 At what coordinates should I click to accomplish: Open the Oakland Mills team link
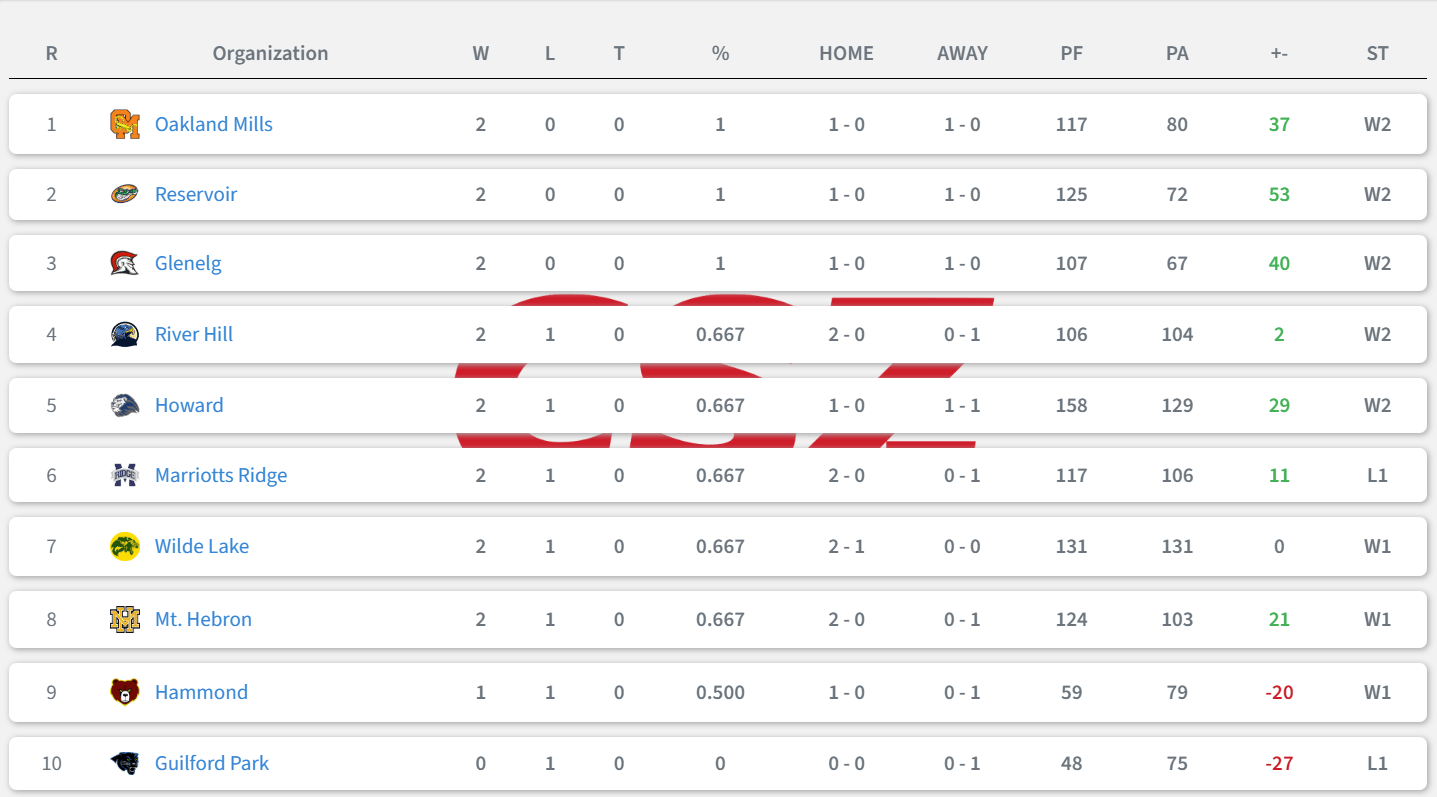[214, 124]
